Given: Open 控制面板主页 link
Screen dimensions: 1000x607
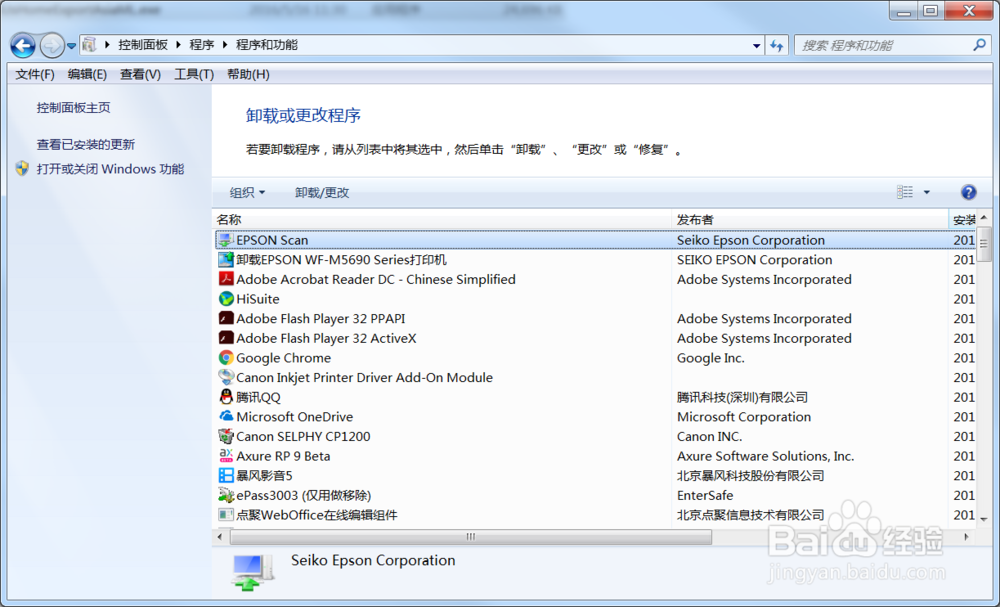Looking at the screenshot, I should pyautogui.click(x=73, y=108).
